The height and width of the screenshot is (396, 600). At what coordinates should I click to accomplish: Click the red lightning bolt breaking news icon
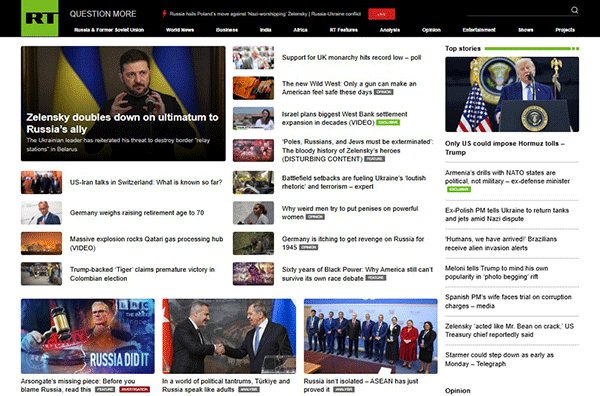tap(164, 14)
